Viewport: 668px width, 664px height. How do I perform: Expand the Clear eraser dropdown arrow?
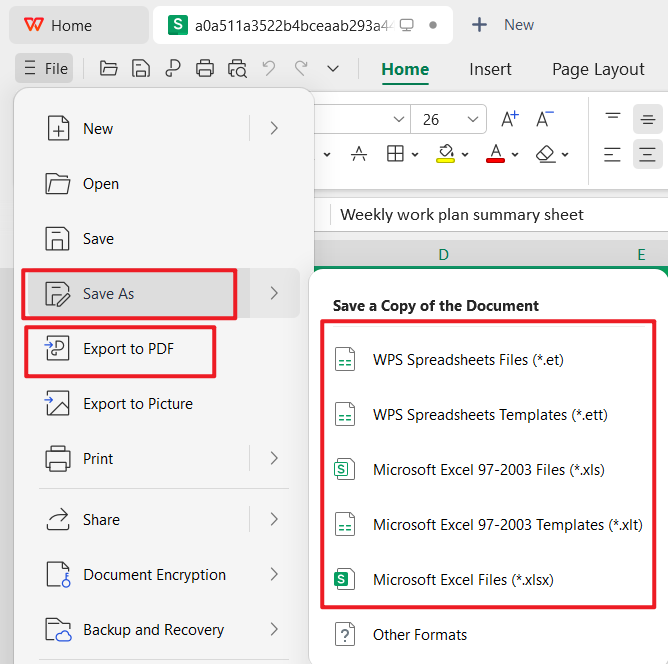click(x=565, y=155)
